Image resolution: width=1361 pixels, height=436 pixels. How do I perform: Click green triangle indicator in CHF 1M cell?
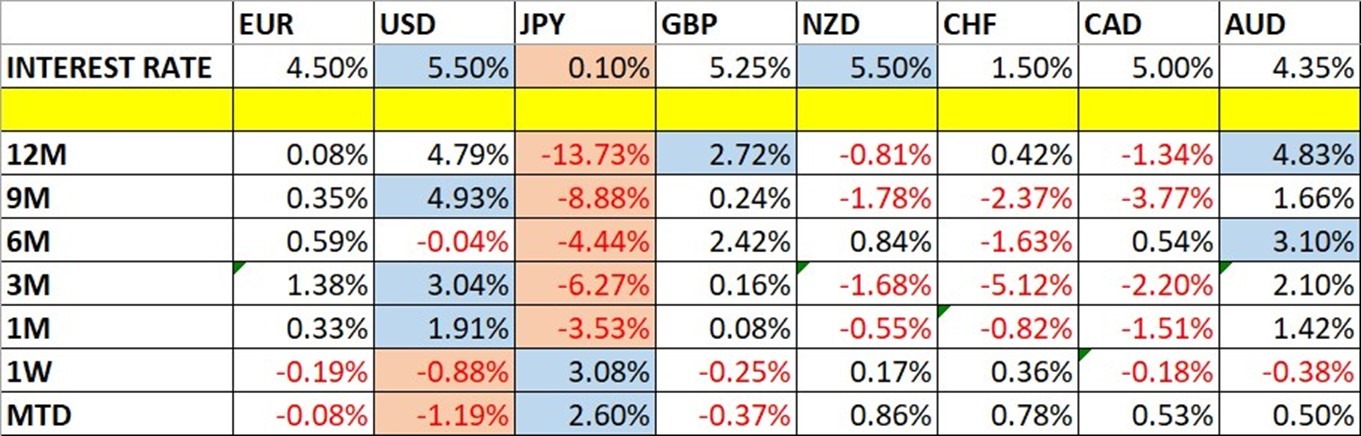pyautogui.click(x=940, y=309)
